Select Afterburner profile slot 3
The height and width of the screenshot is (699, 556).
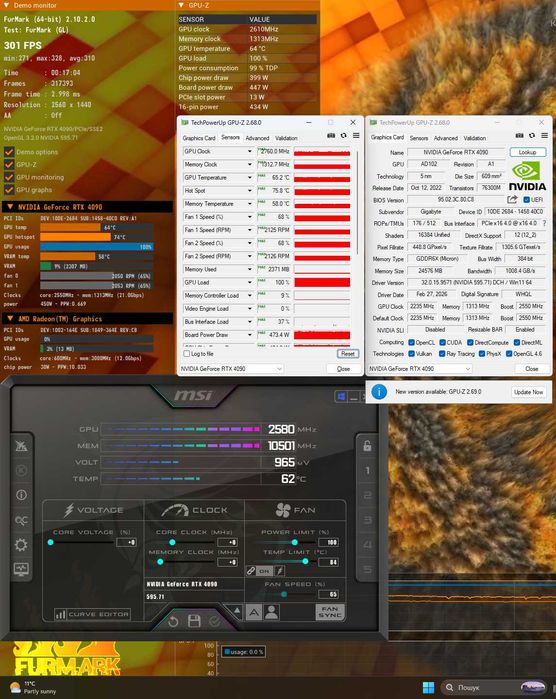[367, 520]
